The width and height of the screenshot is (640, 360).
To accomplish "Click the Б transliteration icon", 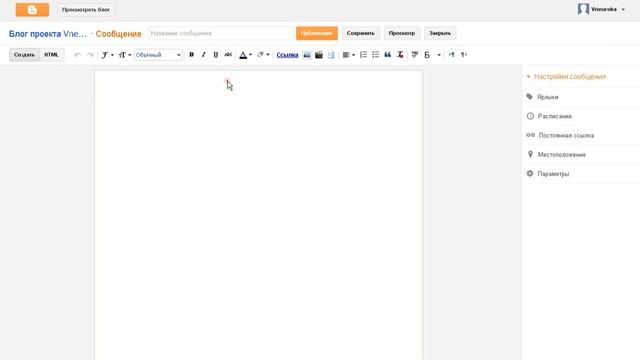I will tap(427, 55).
